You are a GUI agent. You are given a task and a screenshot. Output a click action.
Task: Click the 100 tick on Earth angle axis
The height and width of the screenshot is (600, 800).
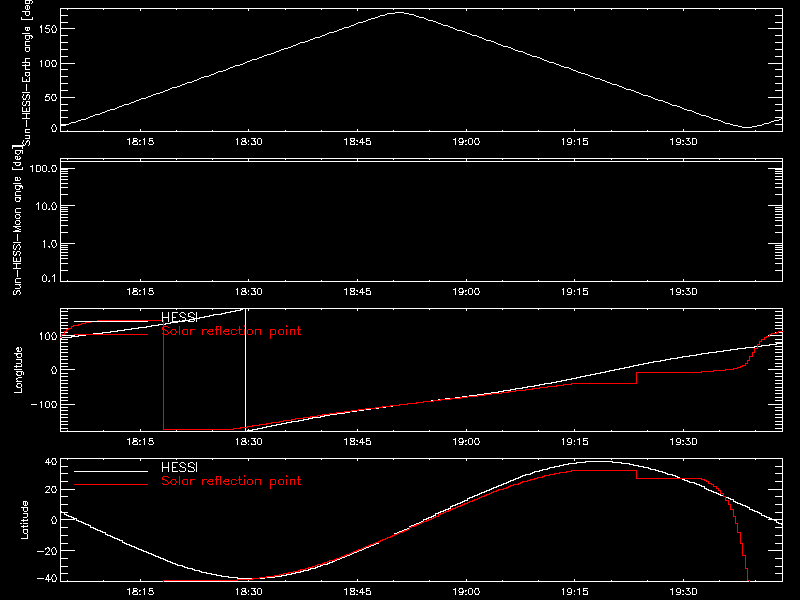click(x=48, y=63)
